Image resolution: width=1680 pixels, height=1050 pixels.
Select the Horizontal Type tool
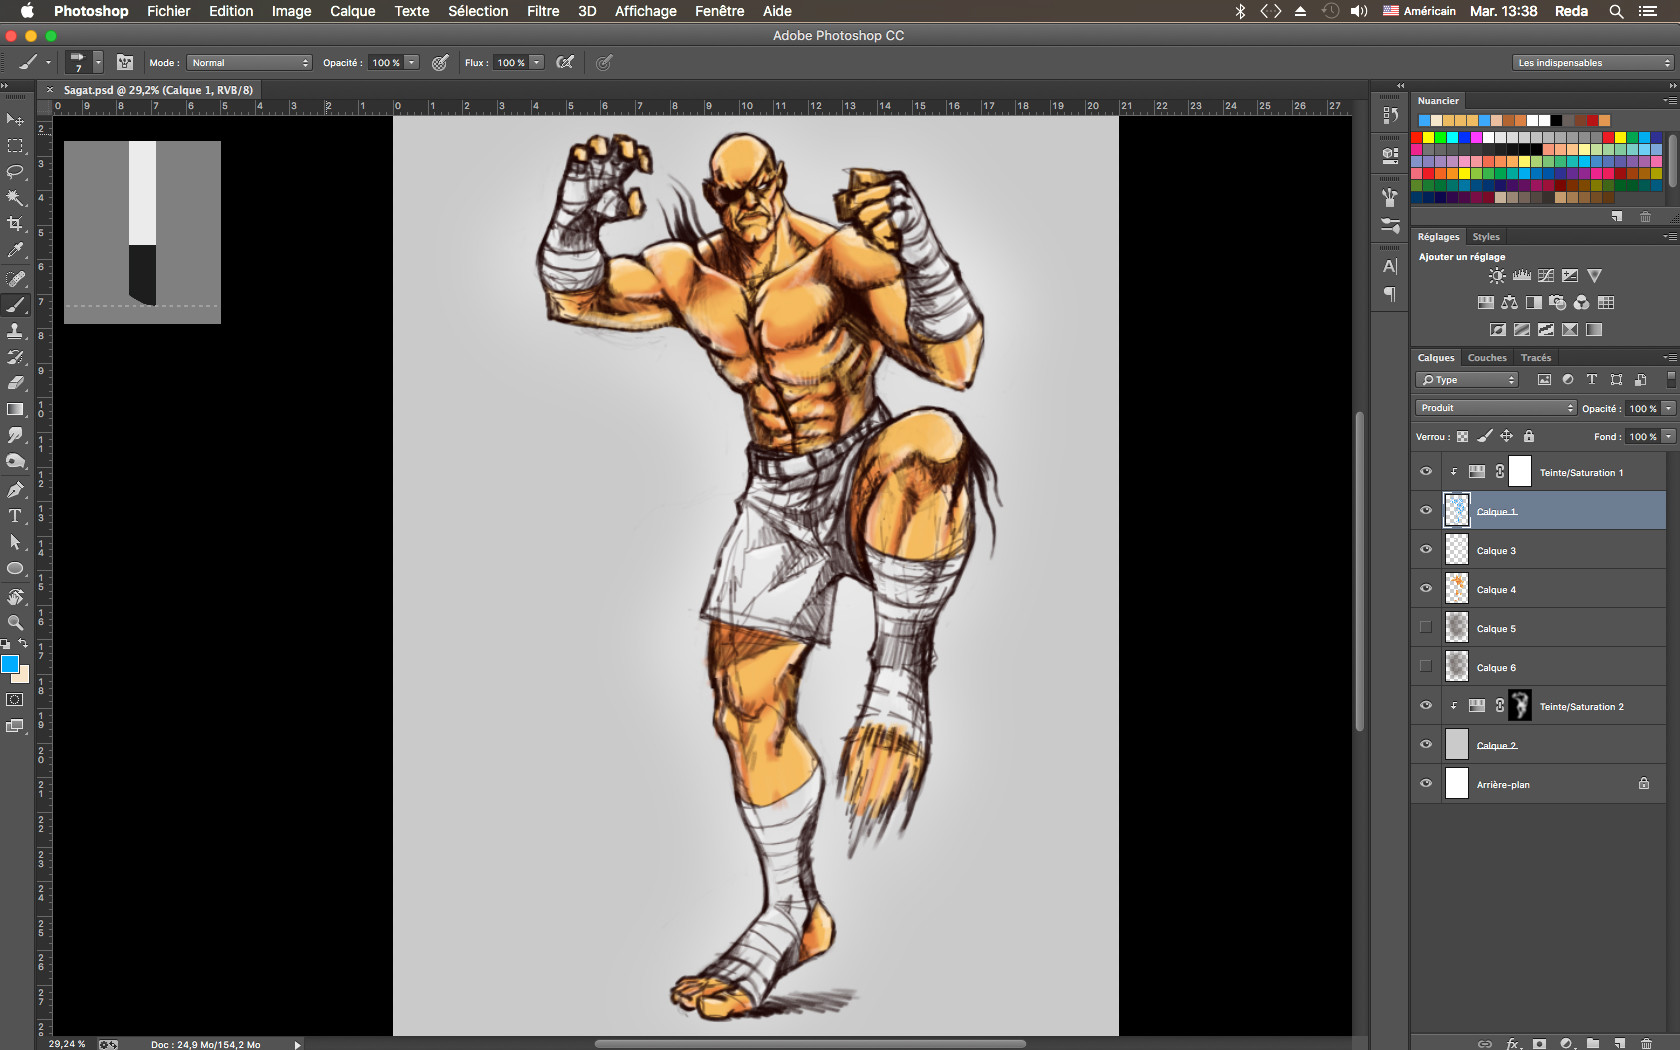15,516
